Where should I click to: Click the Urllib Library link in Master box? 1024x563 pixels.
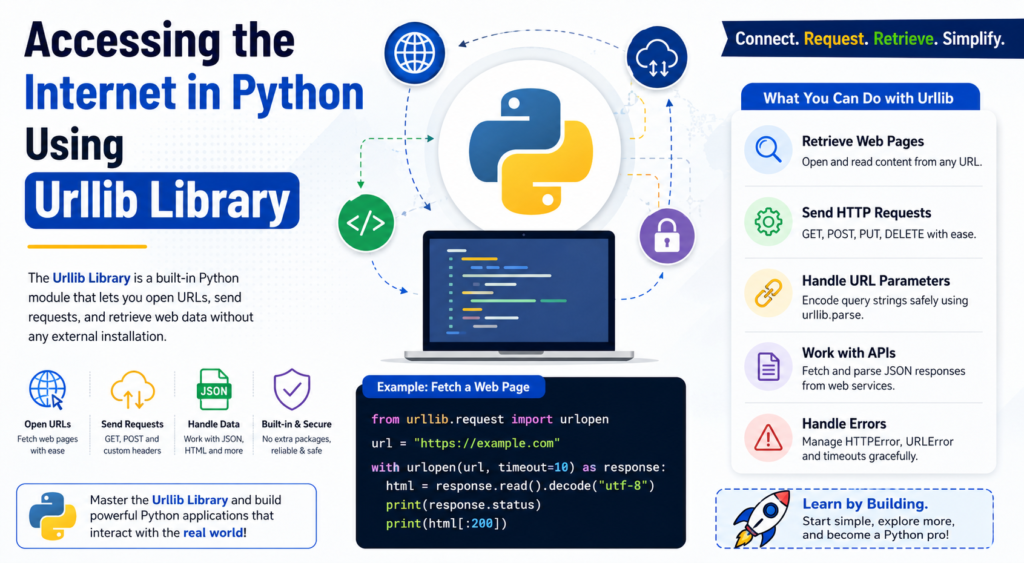pyautogui.click(x=190, y=500)
